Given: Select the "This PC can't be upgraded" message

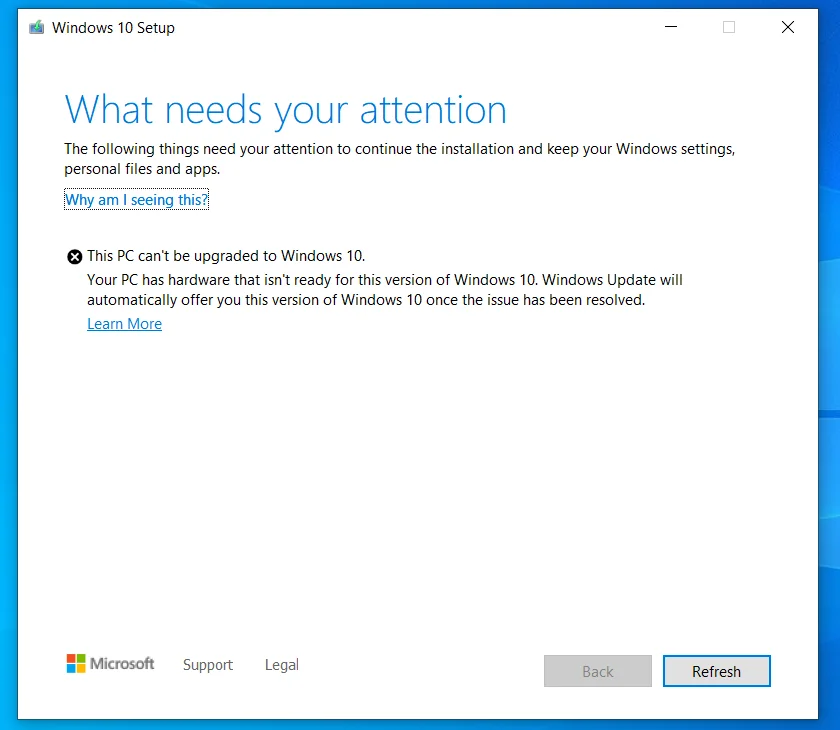Looking at the screenshot, I should (226, 256).
